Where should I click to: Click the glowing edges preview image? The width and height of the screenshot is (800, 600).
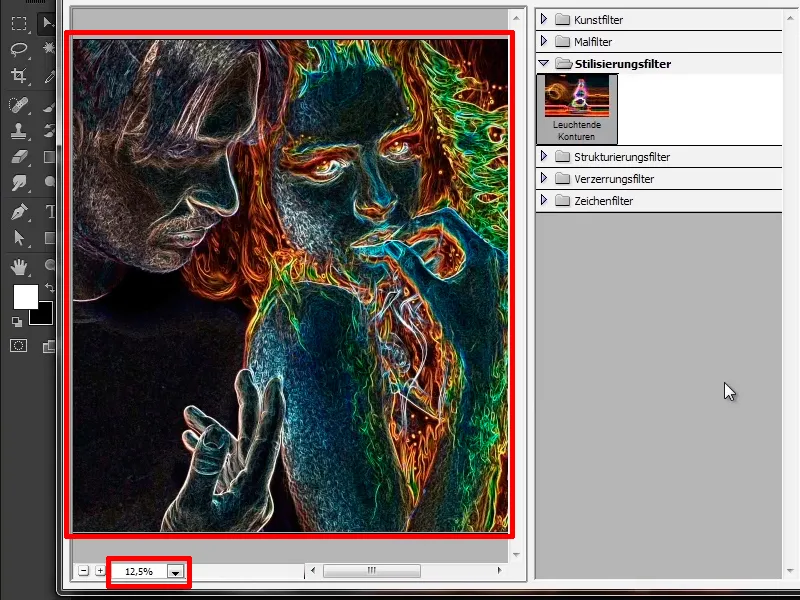pos(290,286)
